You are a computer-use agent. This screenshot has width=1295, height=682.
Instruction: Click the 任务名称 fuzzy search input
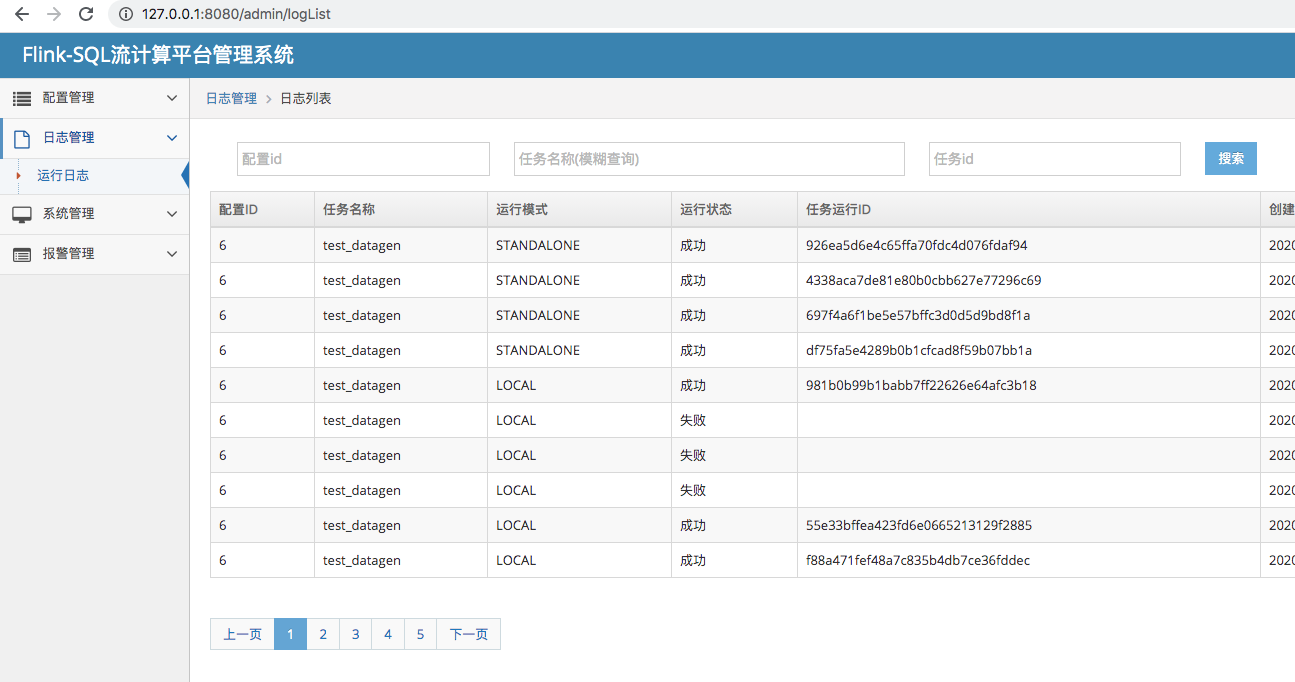tap(709, 158)
